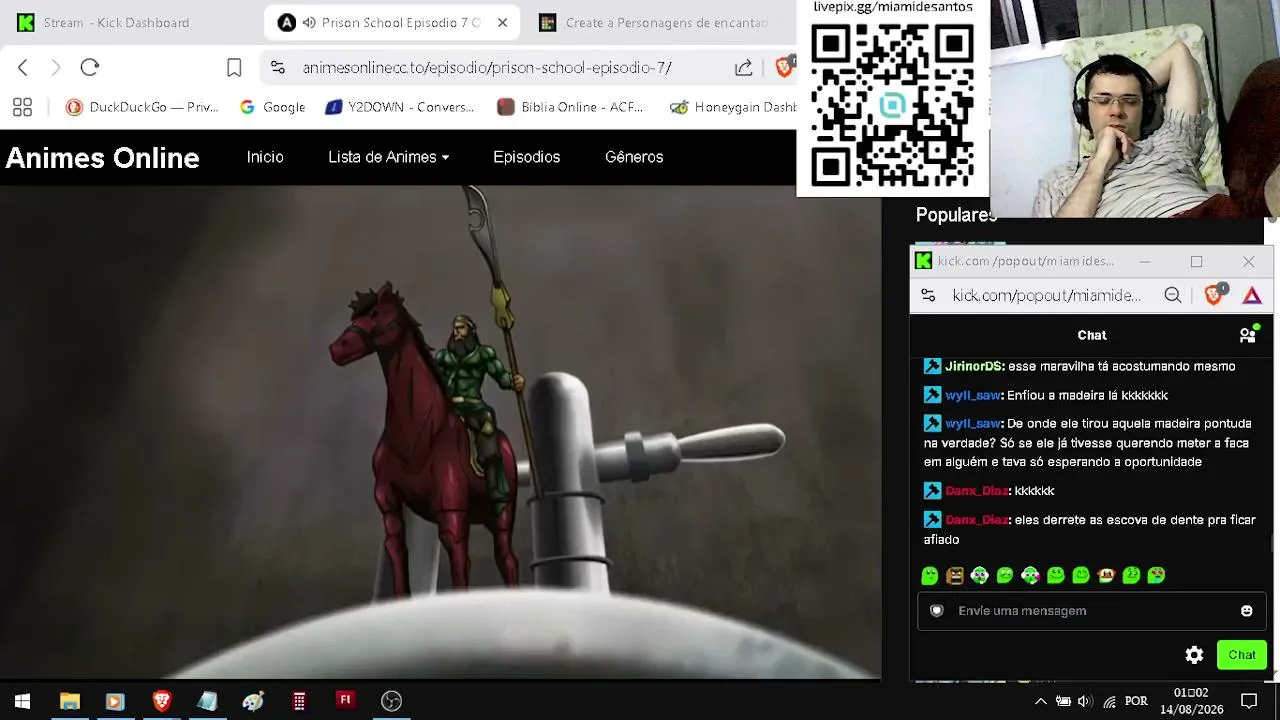The image size is (1280, 720).
Task: Show the chat users list
Action: click(x=1248, y=335)
